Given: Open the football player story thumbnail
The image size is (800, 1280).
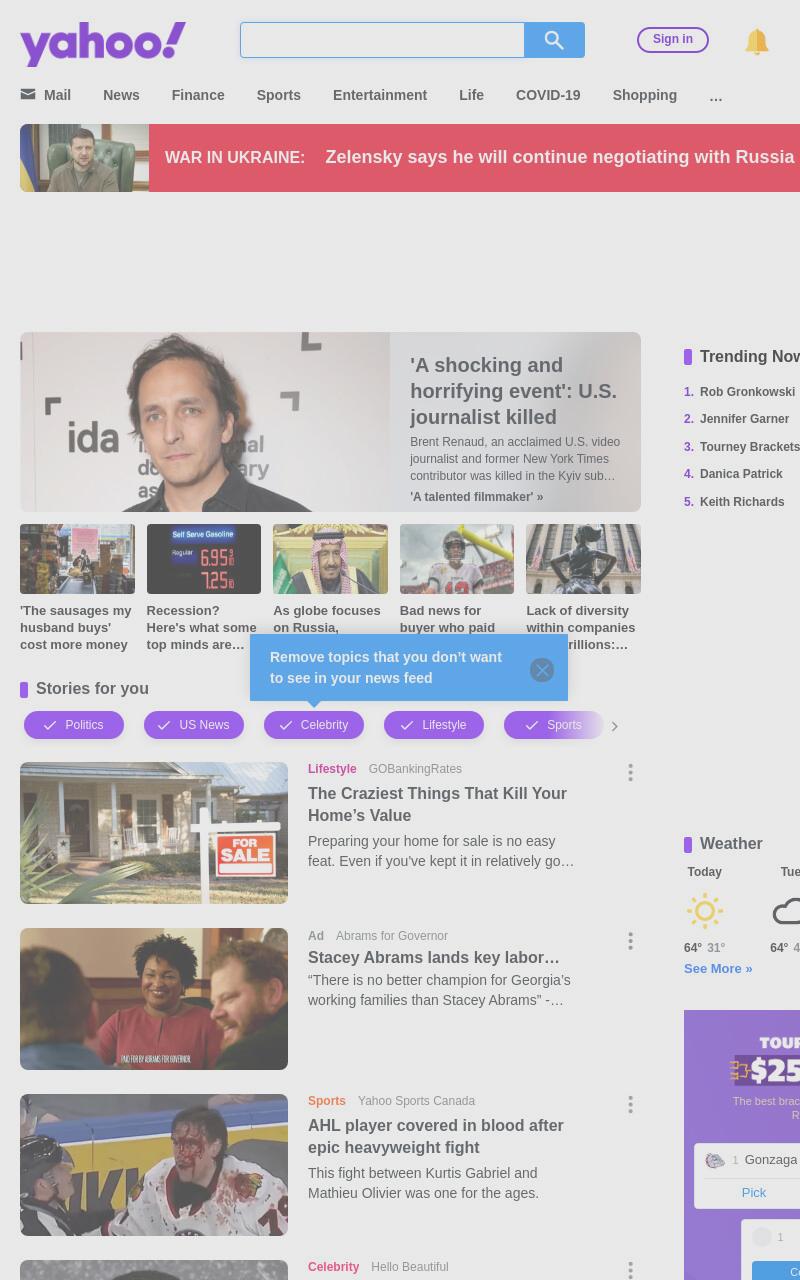Looking at the screenshot, I should click(457, 559).
